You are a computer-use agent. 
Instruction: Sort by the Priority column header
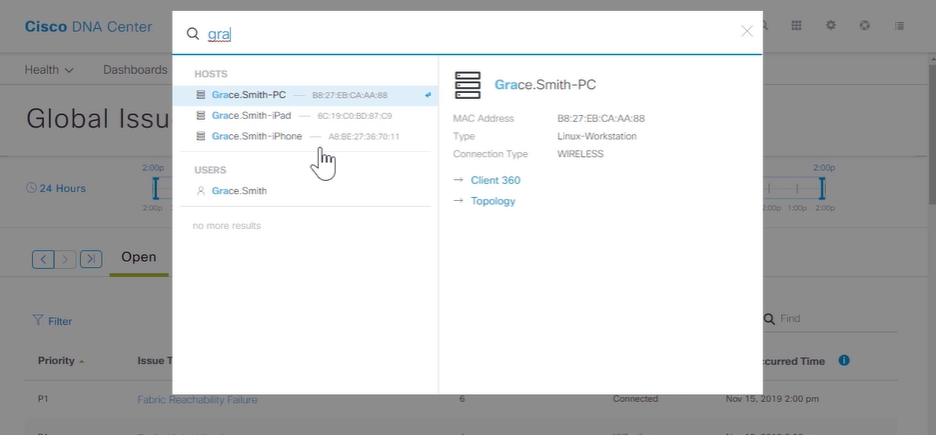point(61,361)
